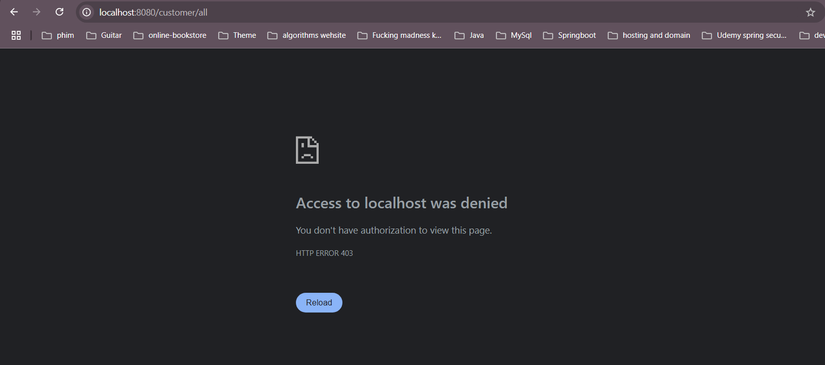Open the MySql bookmark folder
This screenshot has width=825, height=365.
coord(514,35)
